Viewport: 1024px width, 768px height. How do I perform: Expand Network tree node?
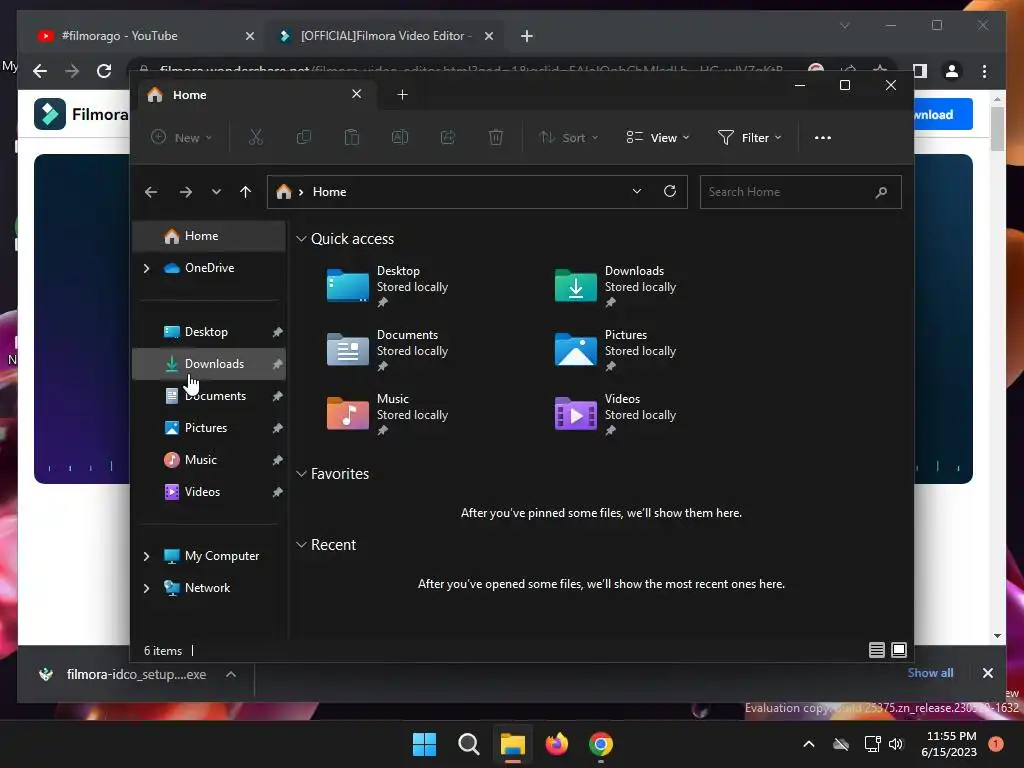(x=146, y=588)
